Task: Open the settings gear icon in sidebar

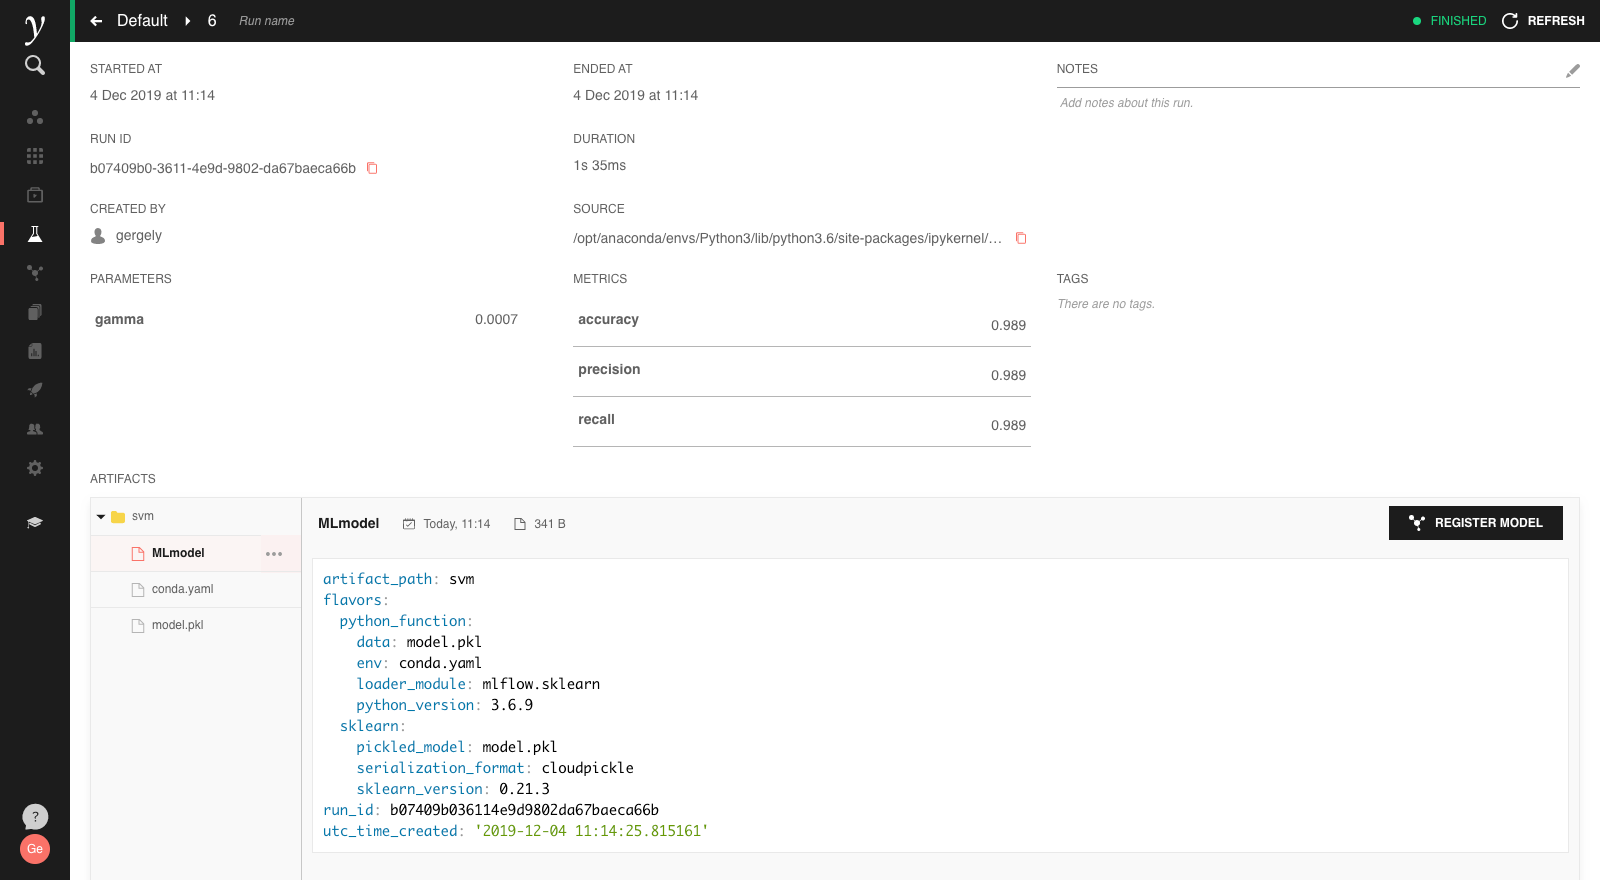Action: point(35,468)
